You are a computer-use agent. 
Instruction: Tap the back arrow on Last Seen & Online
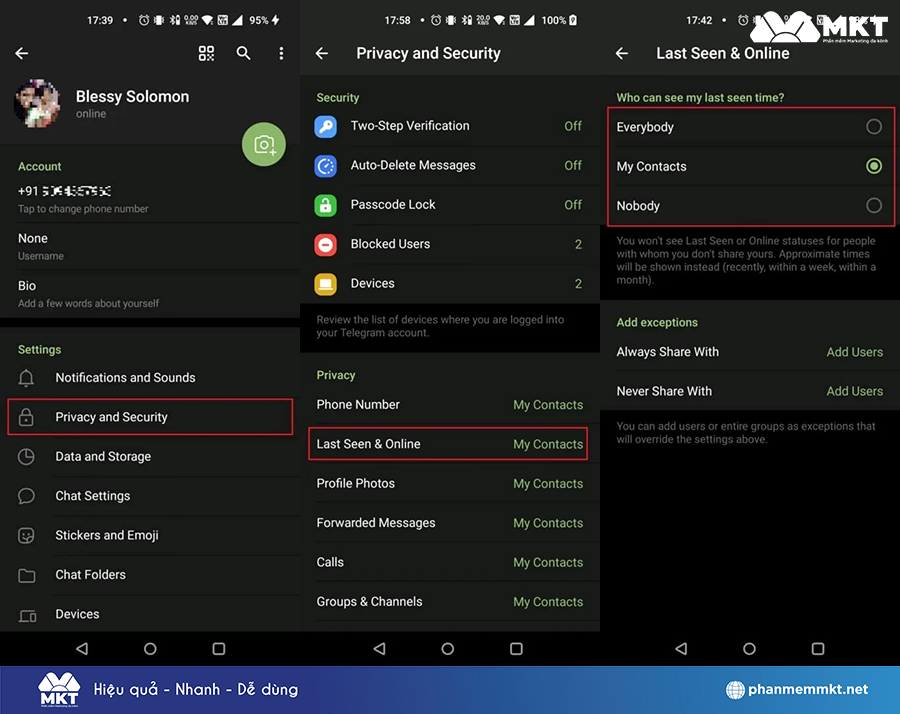click(622, 53)
